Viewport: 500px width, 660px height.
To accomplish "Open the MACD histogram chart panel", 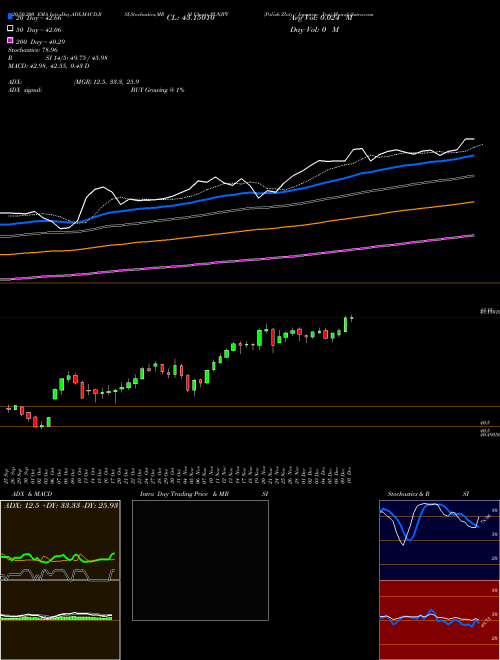I will tap(60, 620).
